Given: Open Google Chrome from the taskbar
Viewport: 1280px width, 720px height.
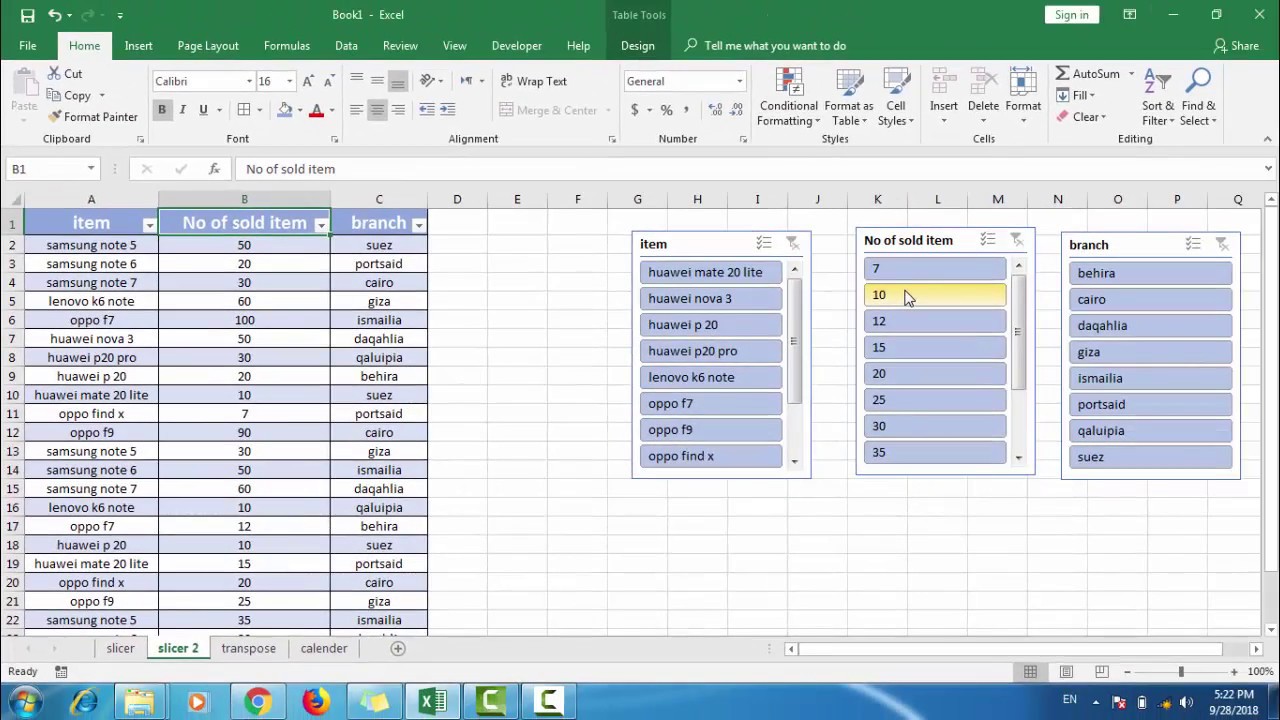Looking at the screenshot, I should click(x=257, y=702).
